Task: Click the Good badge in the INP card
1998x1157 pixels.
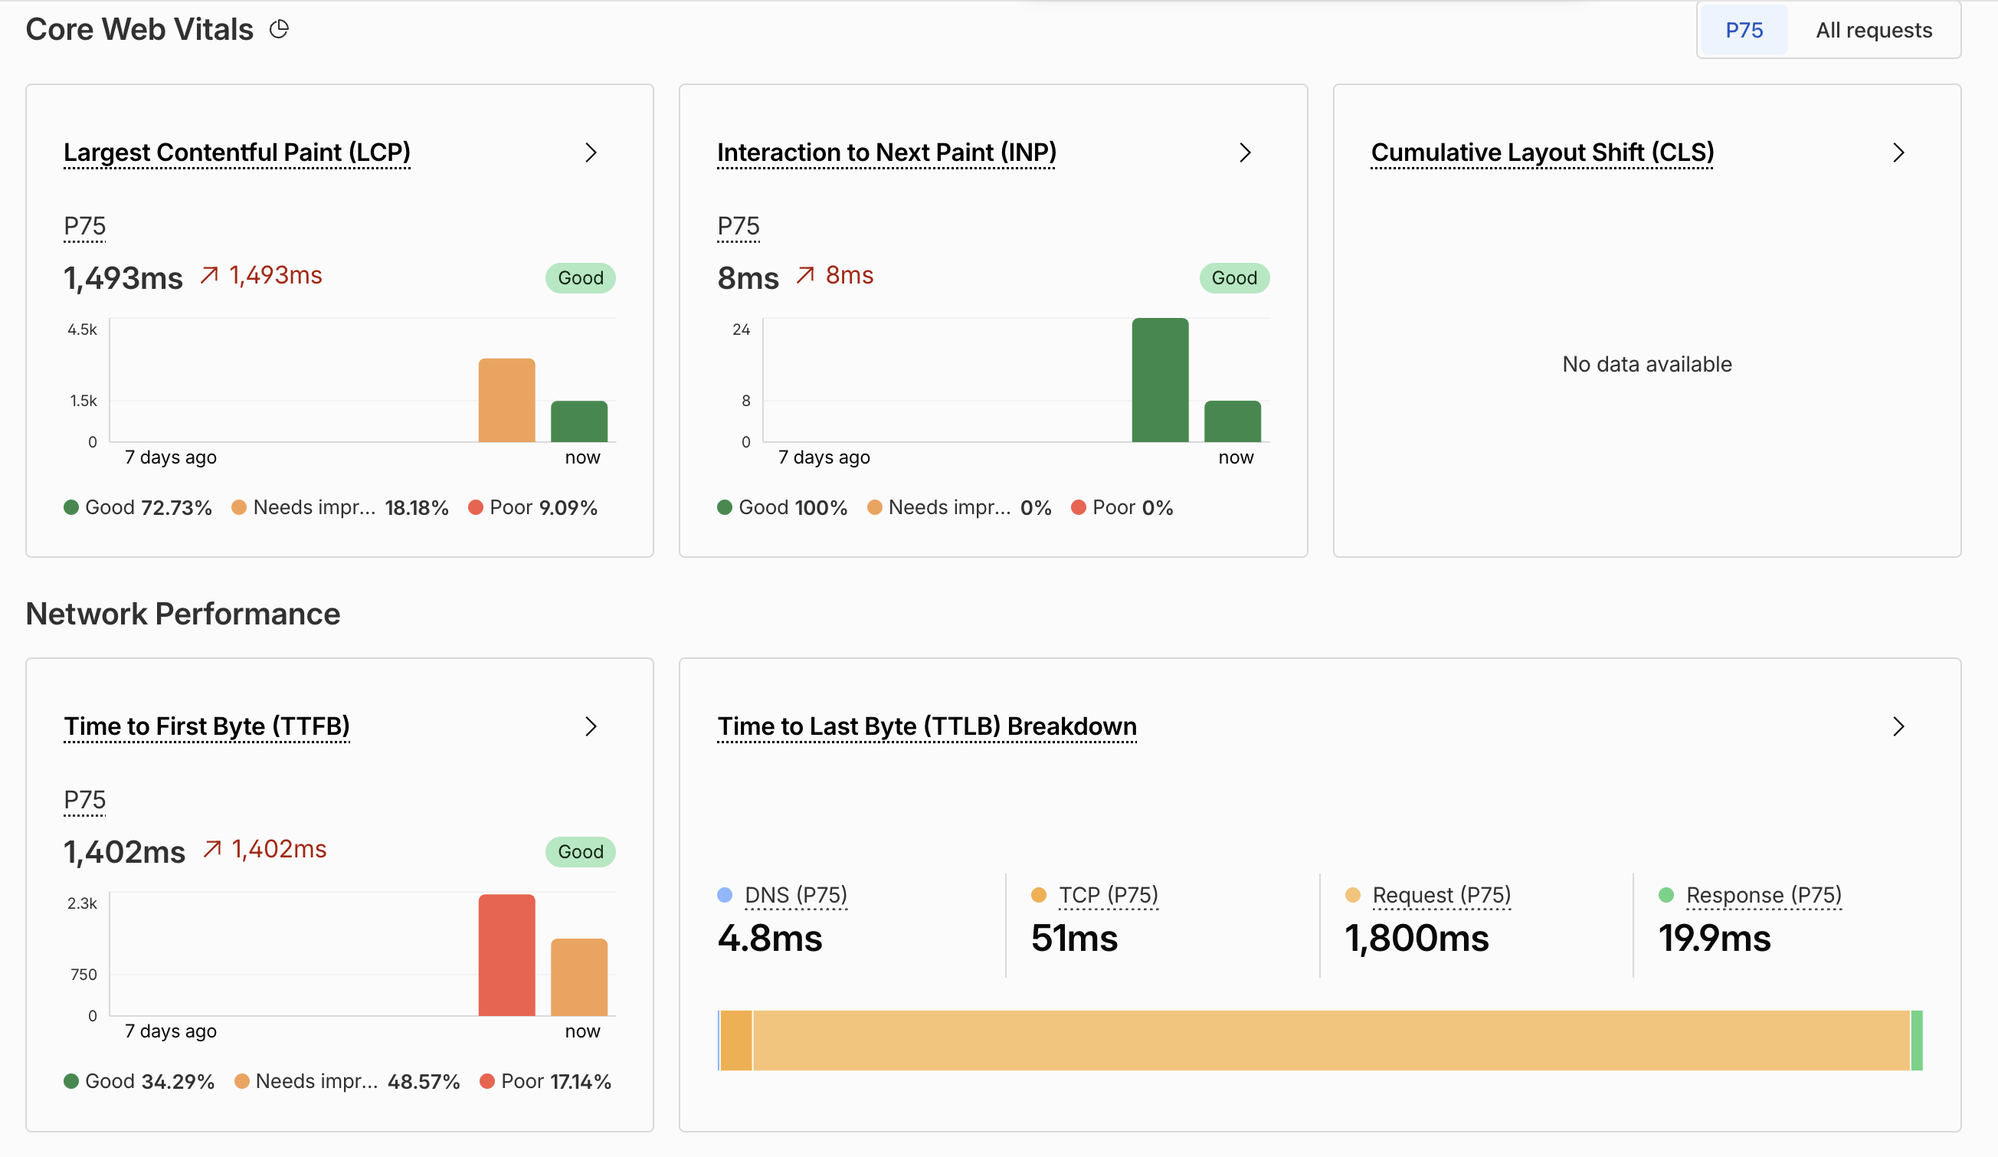Action: (x=1234, y=278)
